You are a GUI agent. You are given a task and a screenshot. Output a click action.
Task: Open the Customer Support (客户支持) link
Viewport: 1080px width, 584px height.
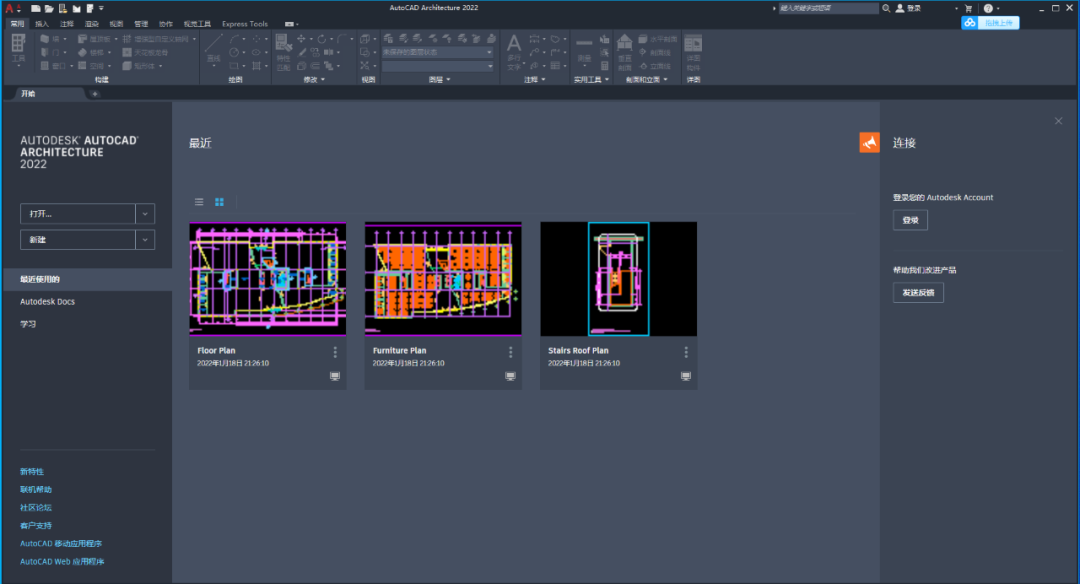tap(36, 525)
